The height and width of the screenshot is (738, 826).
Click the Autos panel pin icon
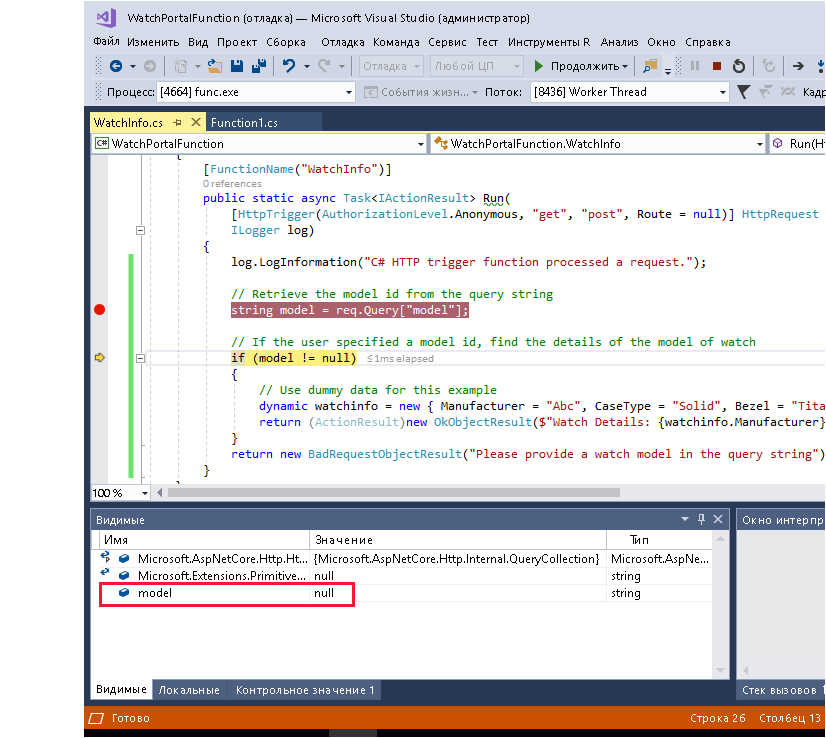point(701,519)
